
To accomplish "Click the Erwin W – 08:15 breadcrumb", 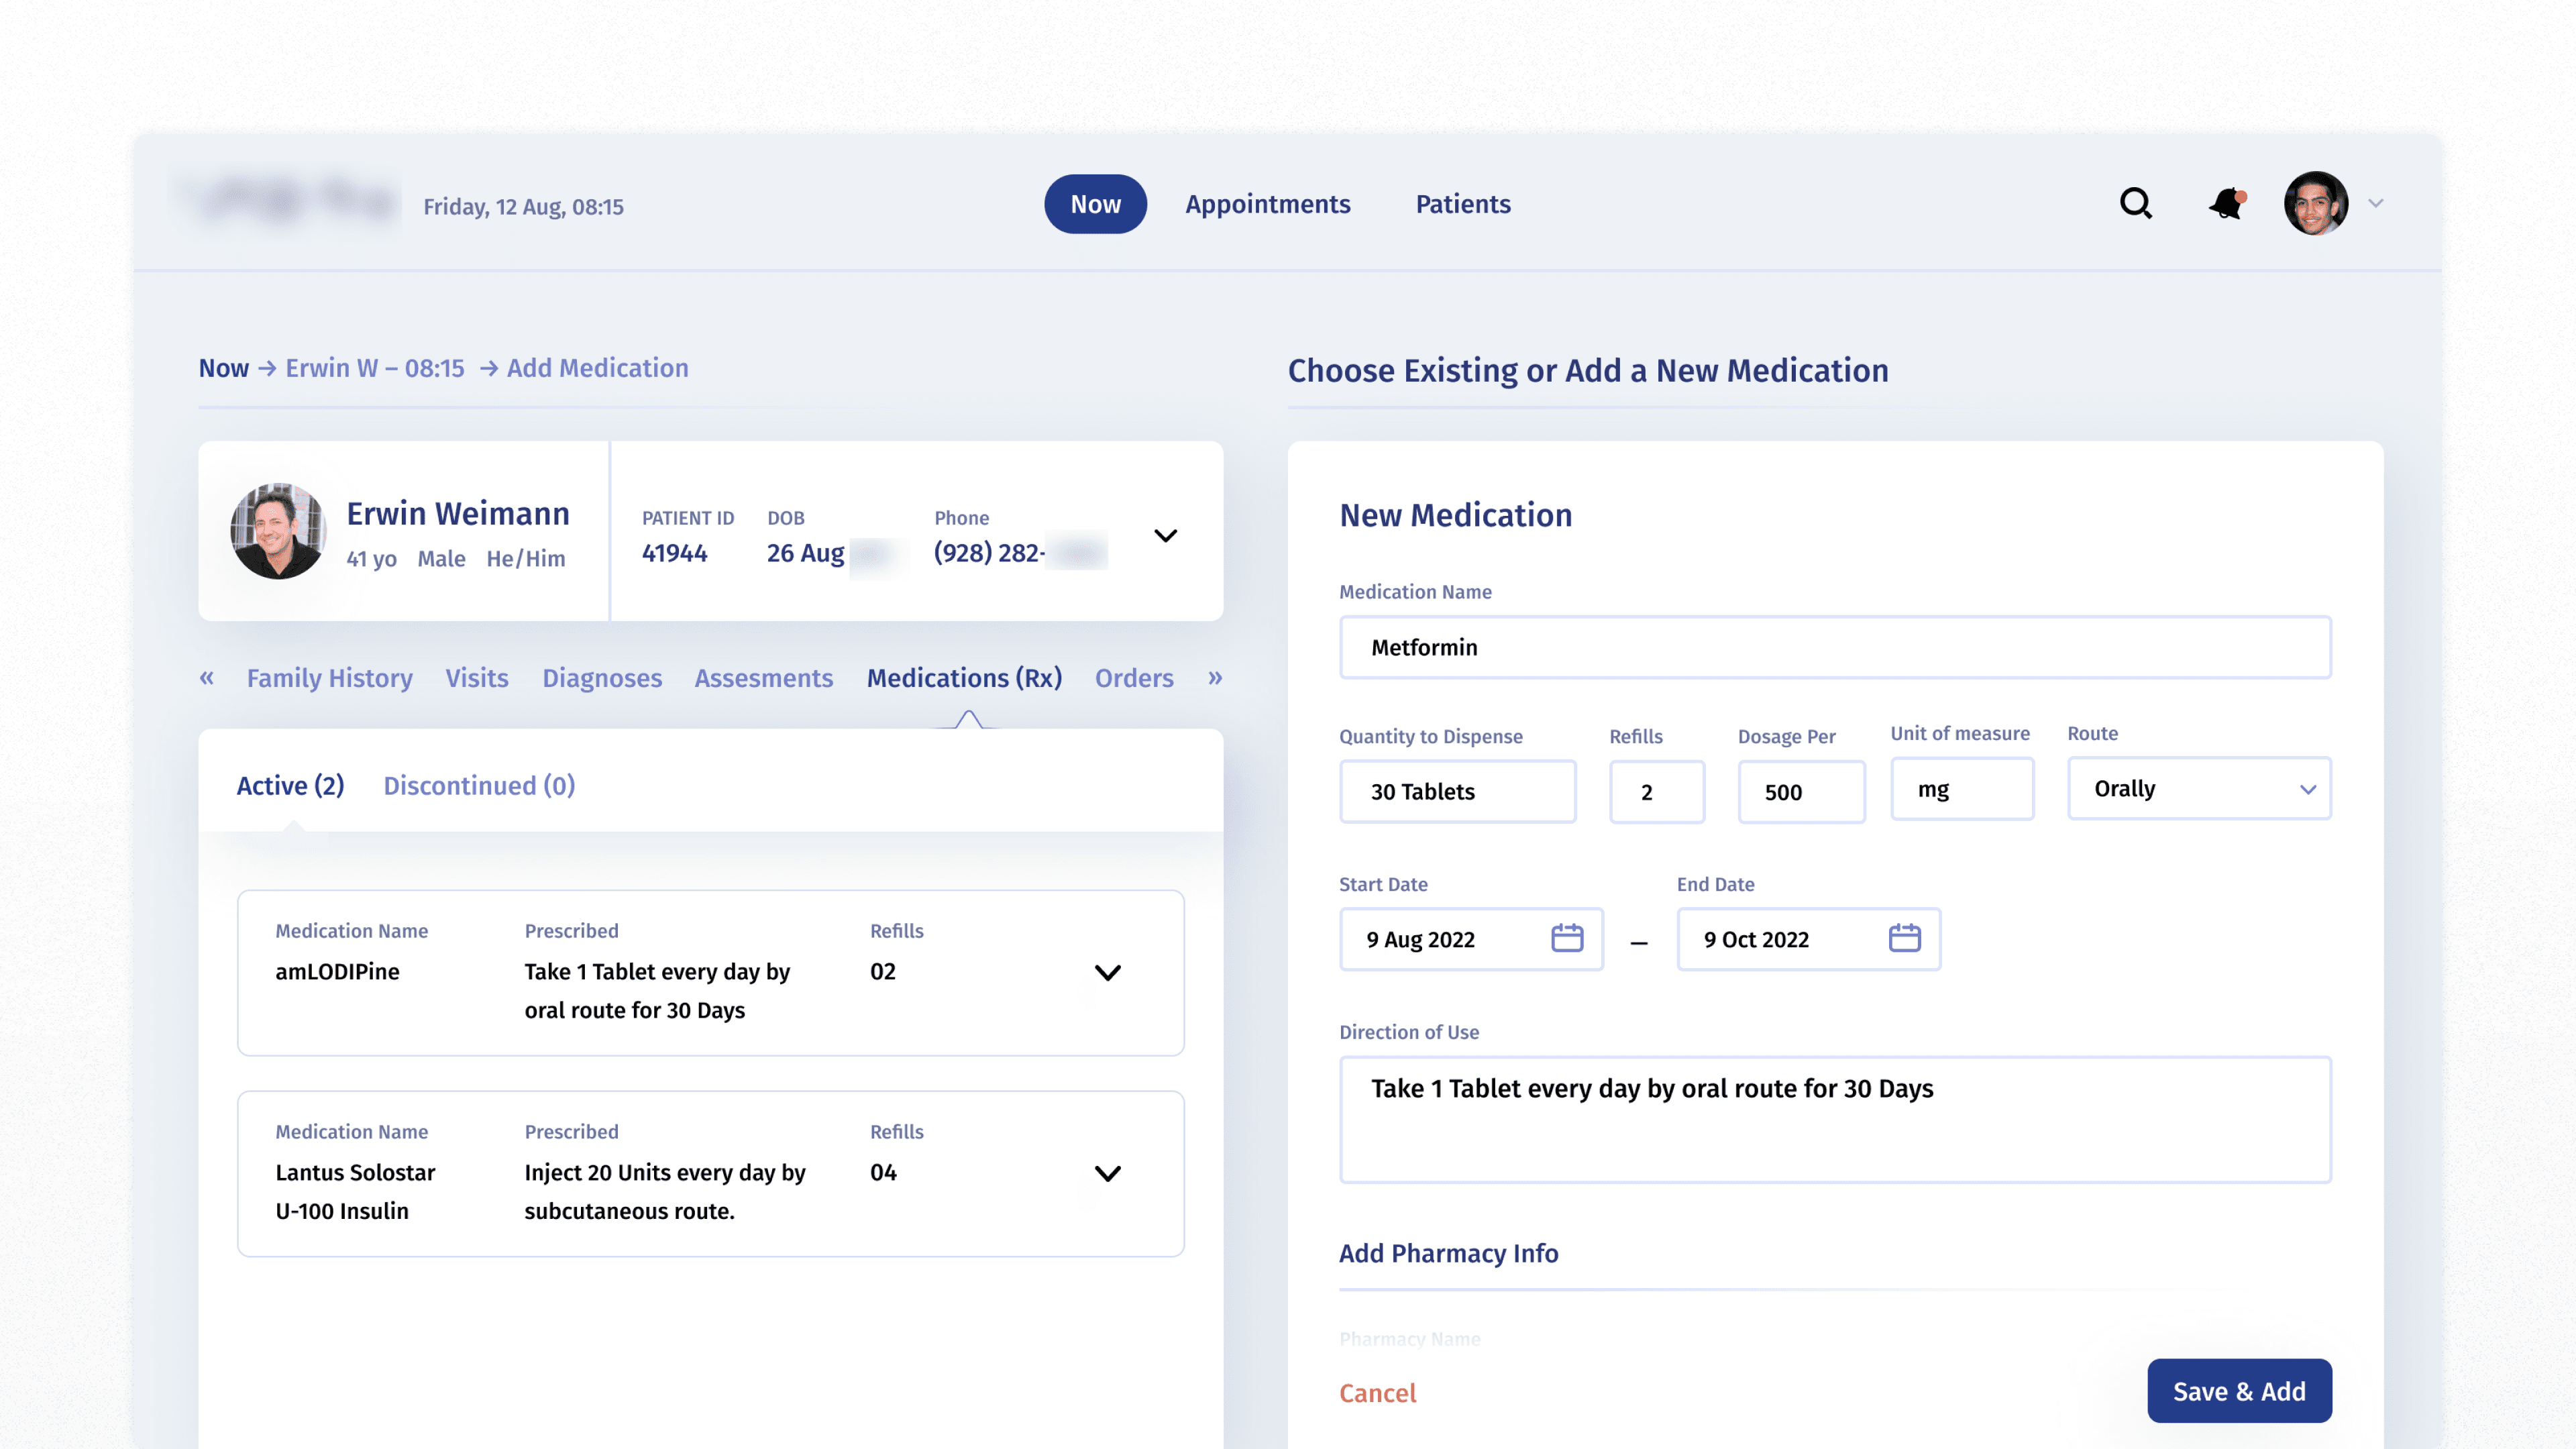I will pos(375,368).
